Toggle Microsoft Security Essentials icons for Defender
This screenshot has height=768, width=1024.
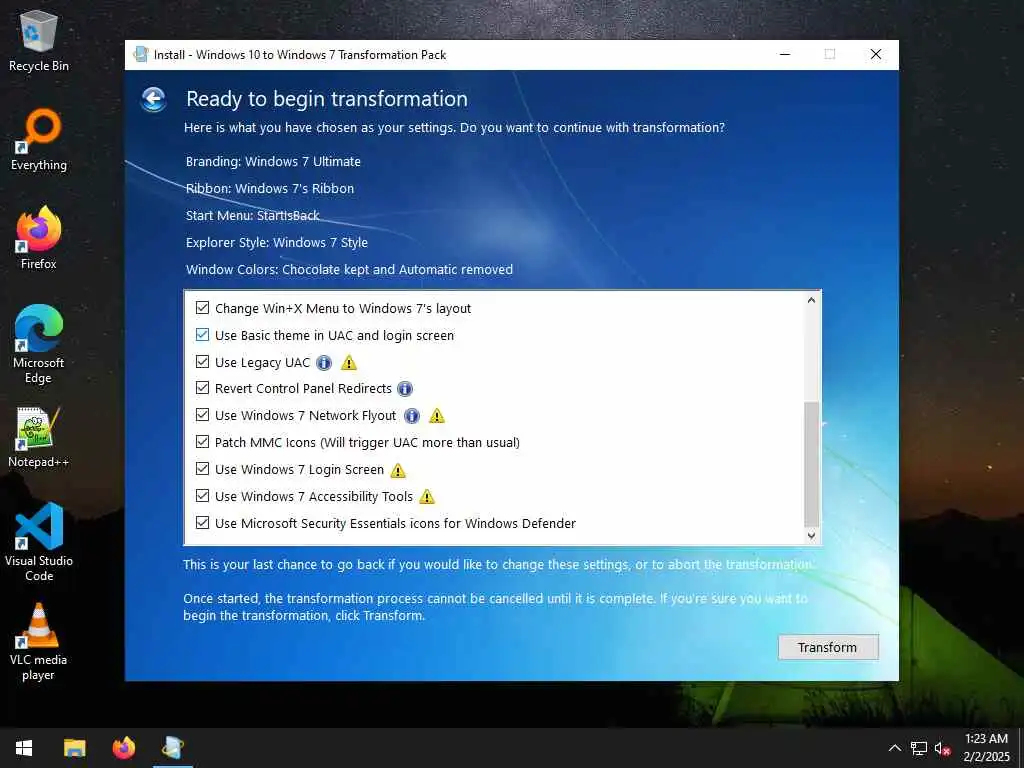(202, 522)
